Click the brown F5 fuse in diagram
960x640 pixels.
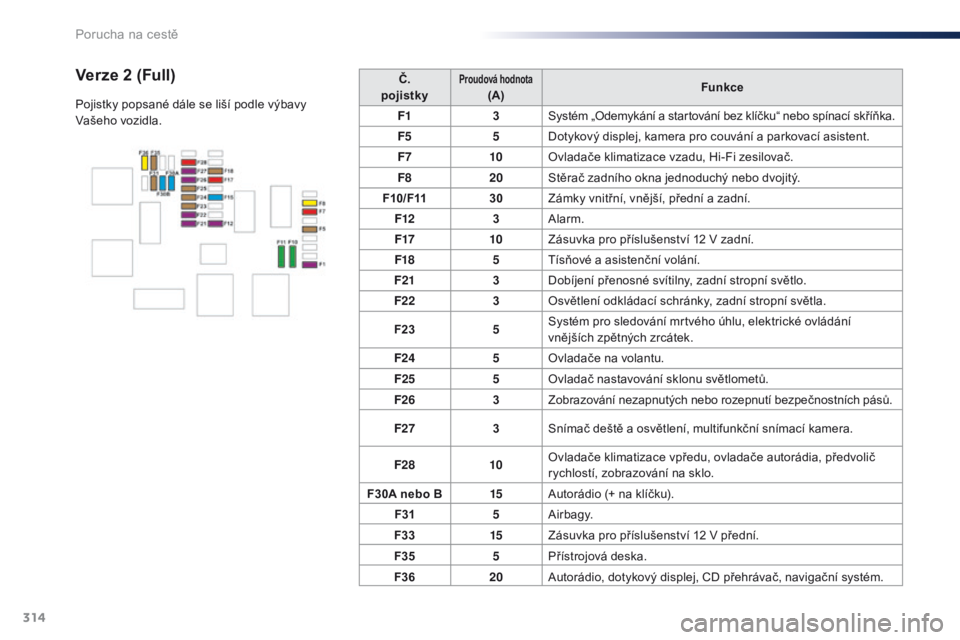point(310,229)
